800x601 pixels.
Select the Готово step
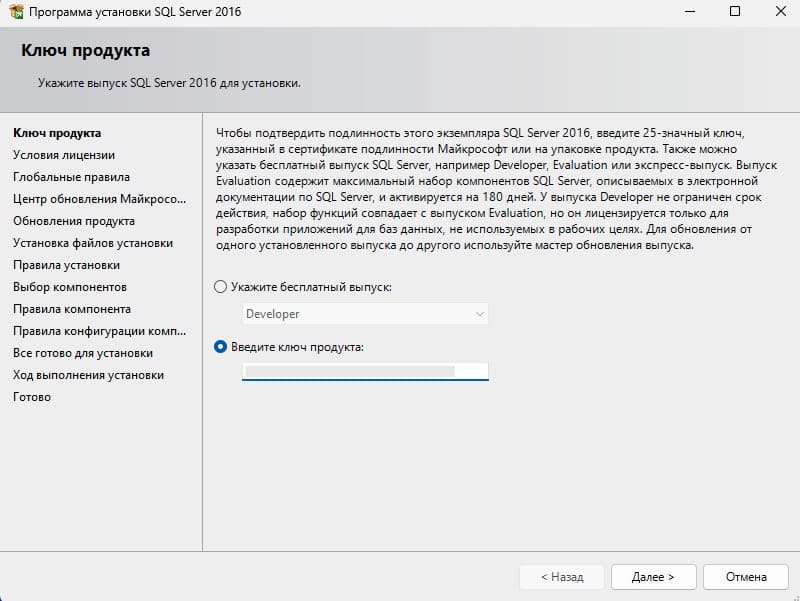point(32,397)
